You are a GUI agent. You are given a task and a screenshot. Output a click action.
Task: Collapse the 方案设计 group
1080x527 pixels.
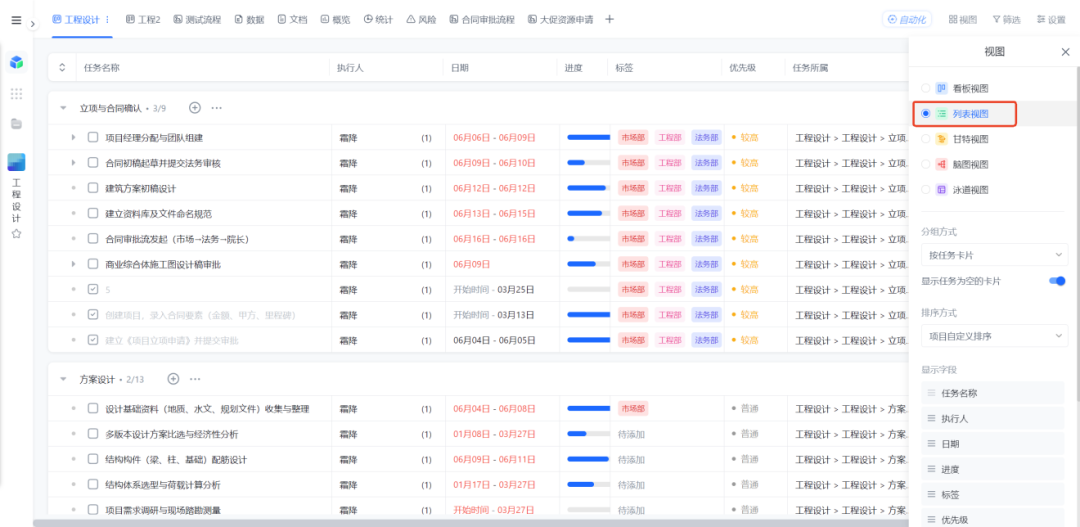point(63,379)
